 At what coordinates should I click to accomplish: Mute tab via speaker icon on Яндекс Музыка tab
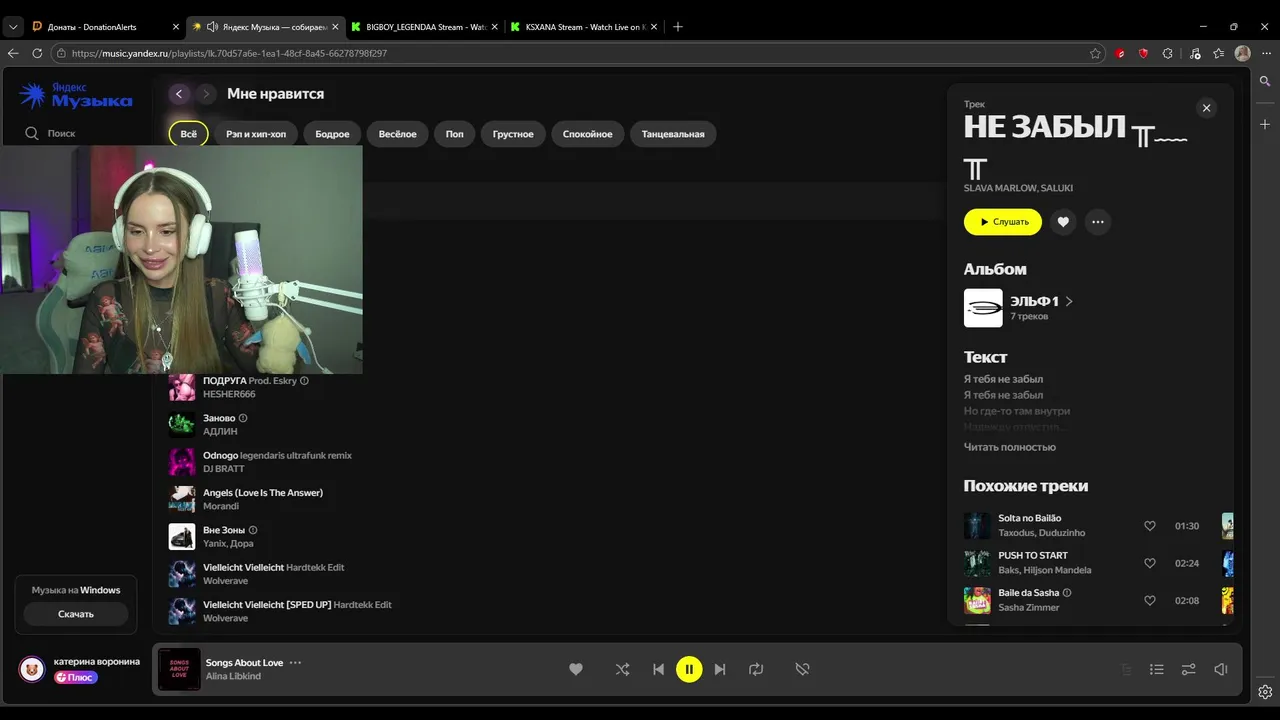[212, 27]
